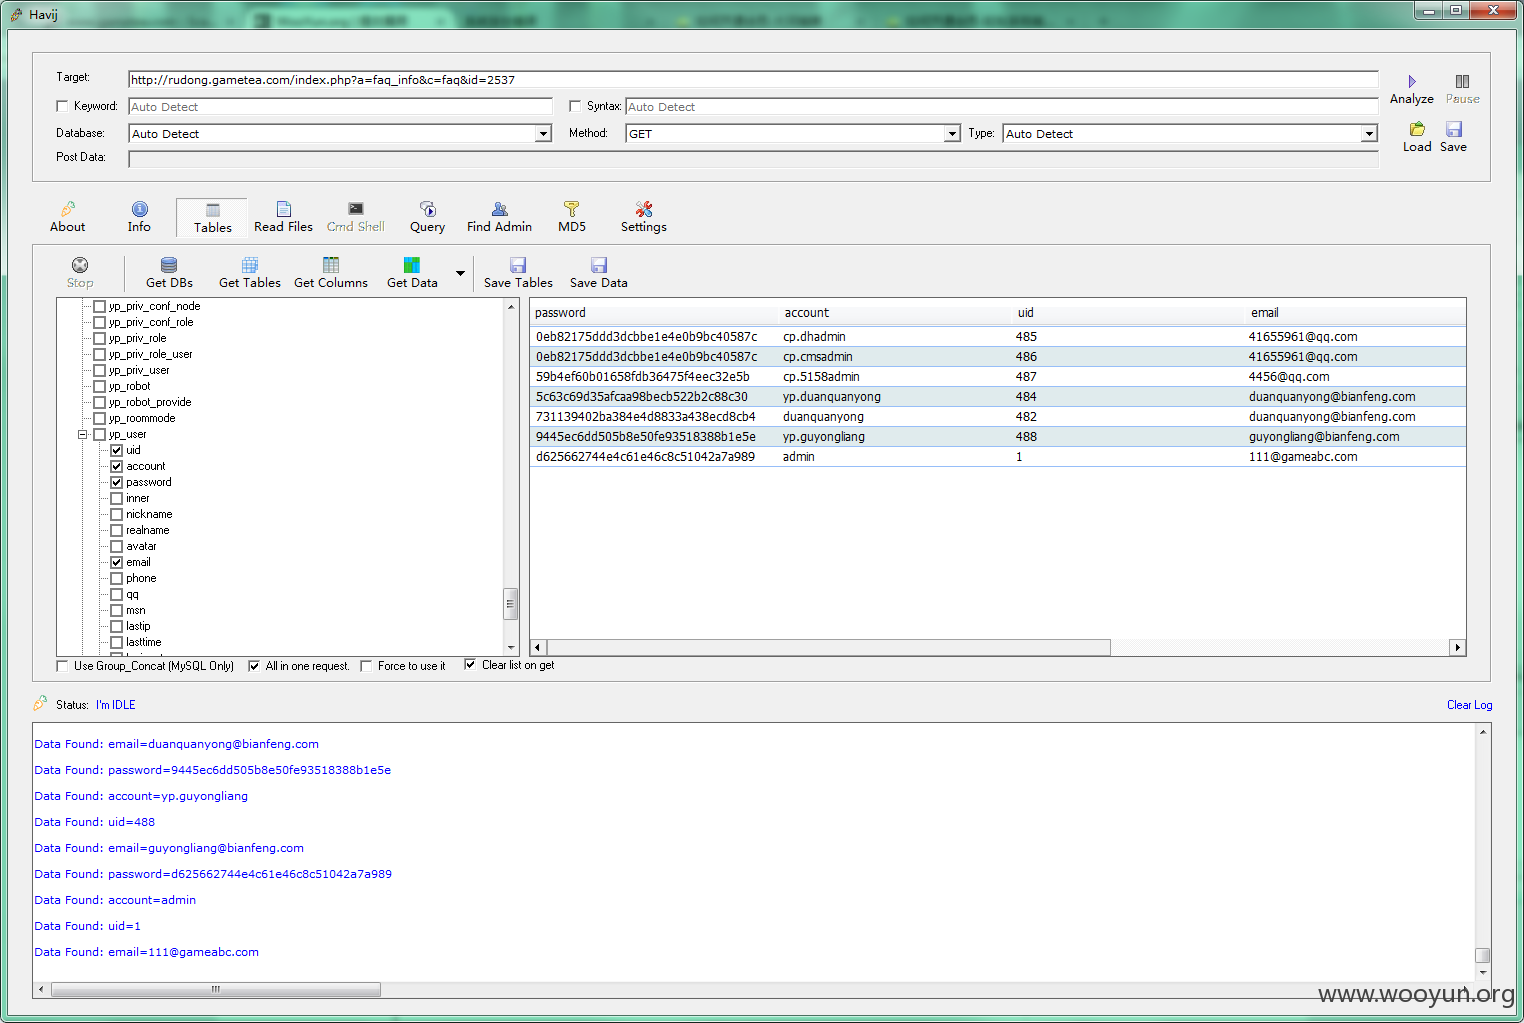Check the lastip column checkbox
The height and width of the screenshot is (1023, 1524).
tap(116, 626)
